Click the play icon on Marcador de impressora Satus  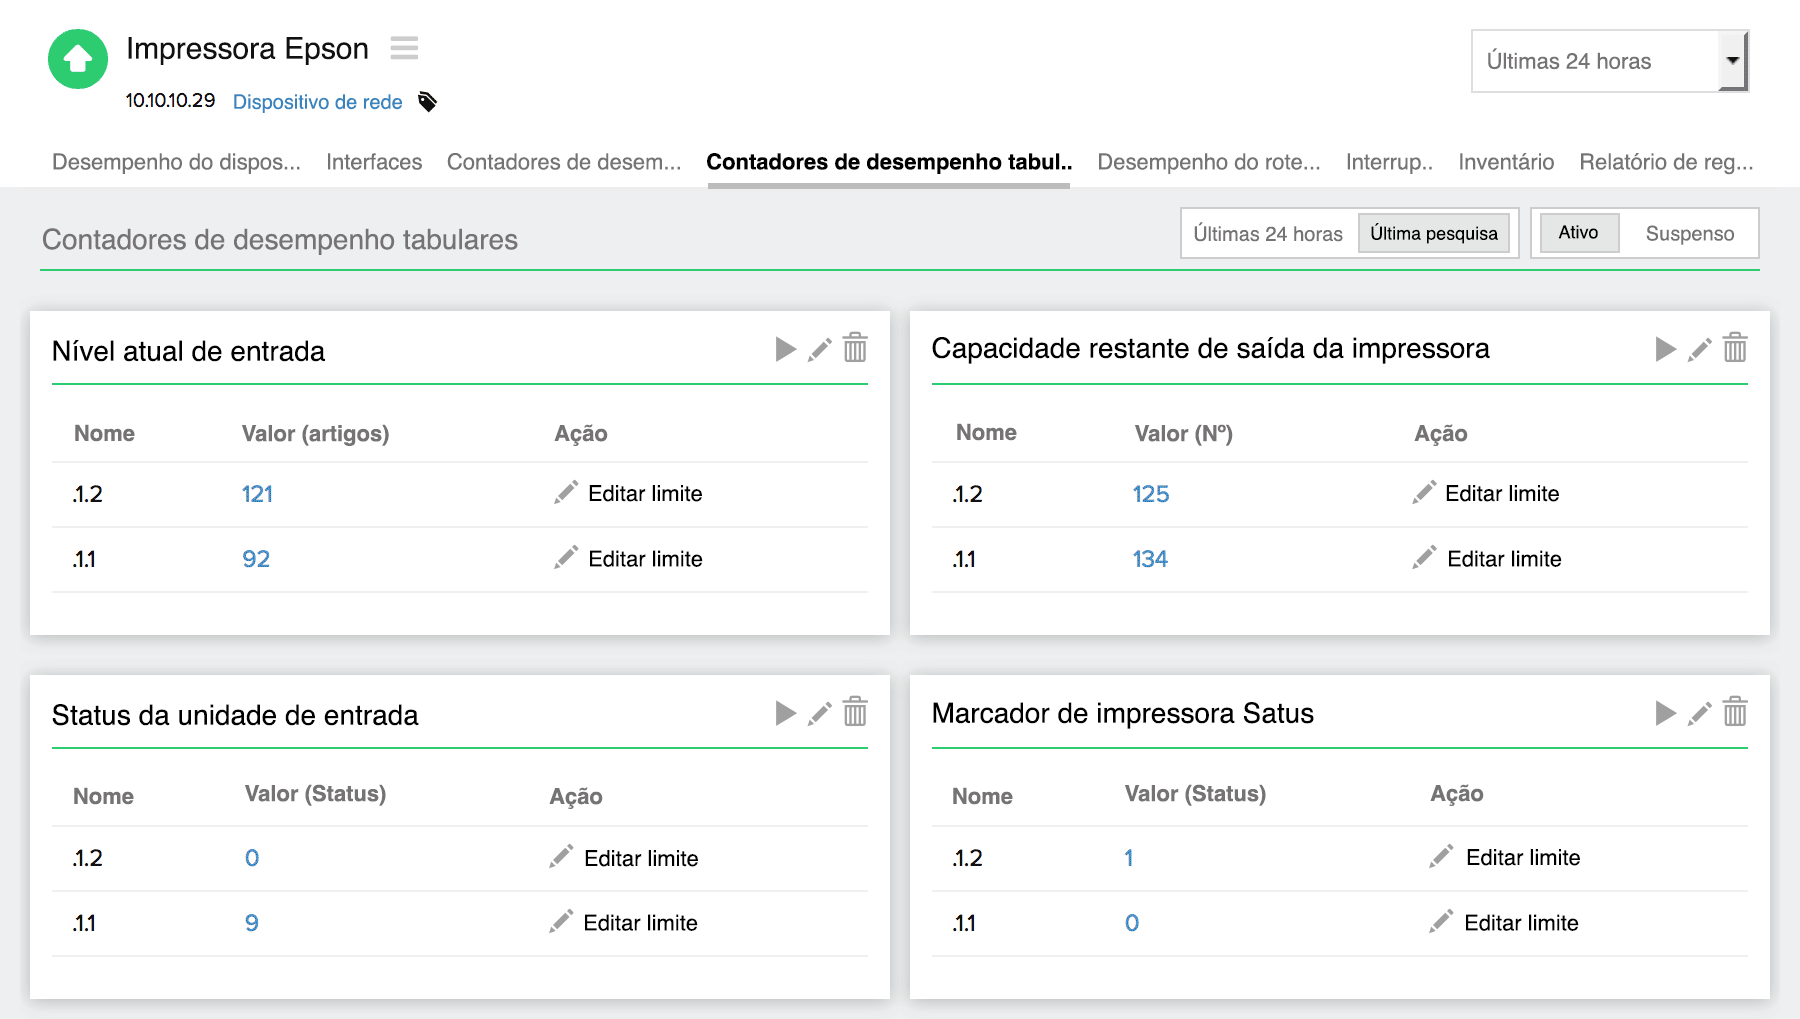coord(1665,713)
